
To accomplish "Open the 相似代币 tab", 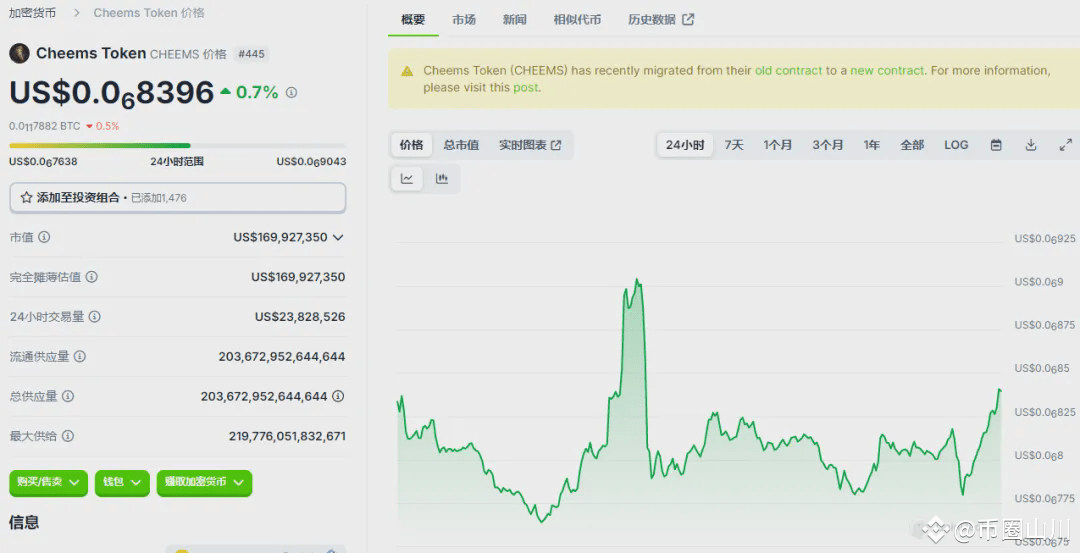I will point(577,19).
